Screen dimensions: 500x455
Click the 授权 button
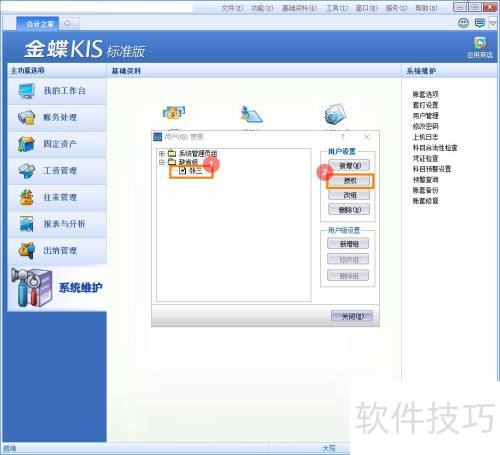click(350, 181)
